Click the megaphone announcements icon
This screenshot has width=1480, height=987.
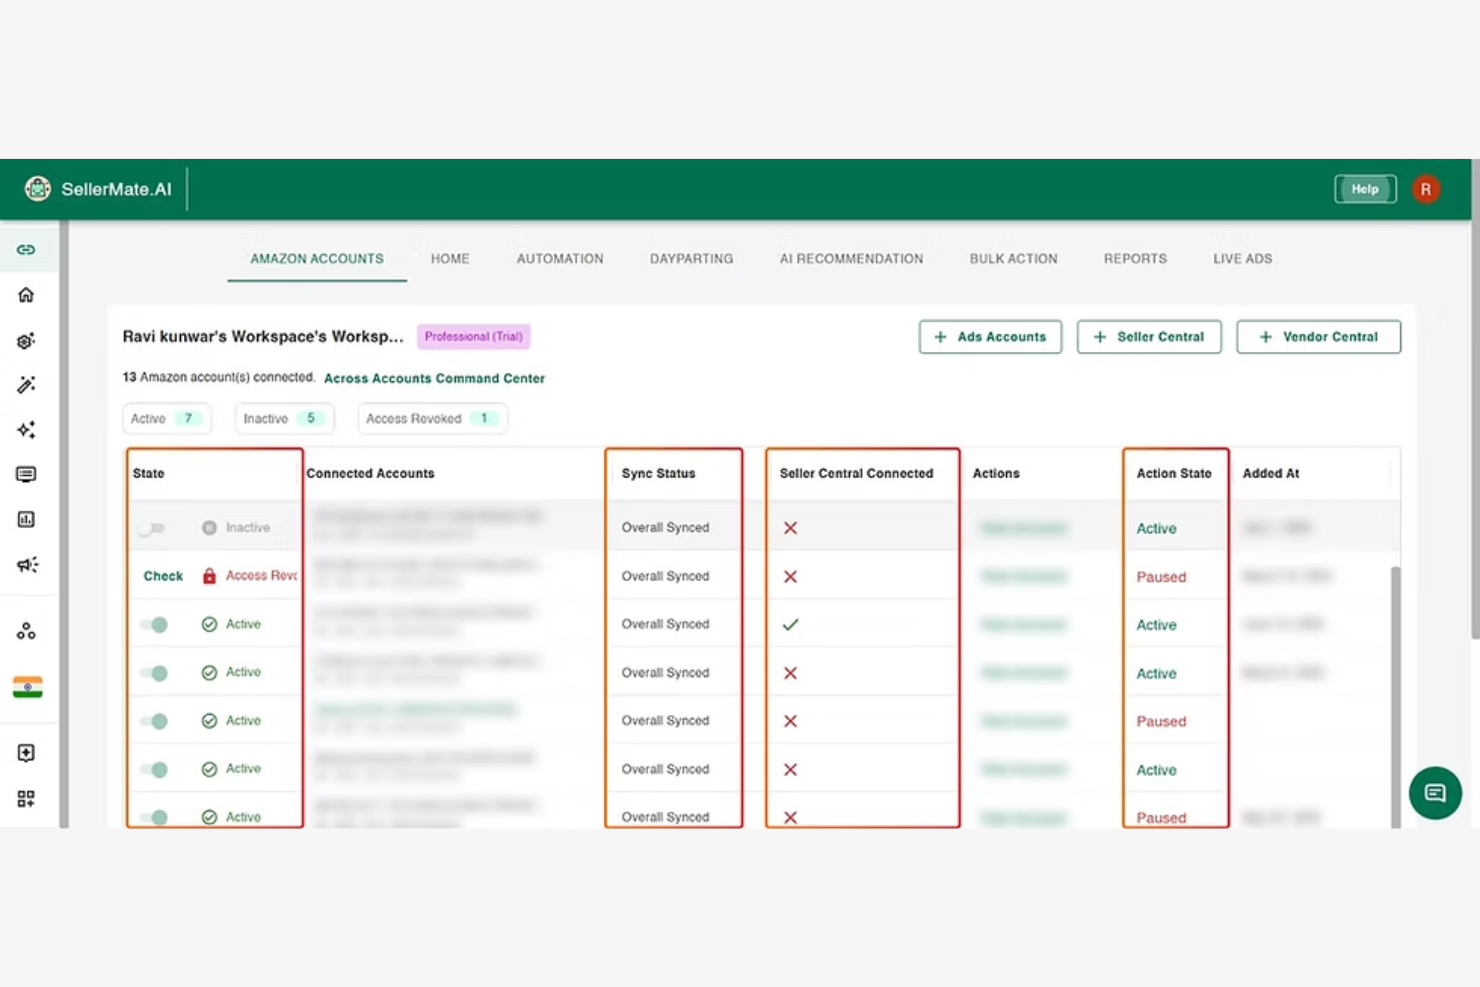pyautogui.click(x=26, y=564)
